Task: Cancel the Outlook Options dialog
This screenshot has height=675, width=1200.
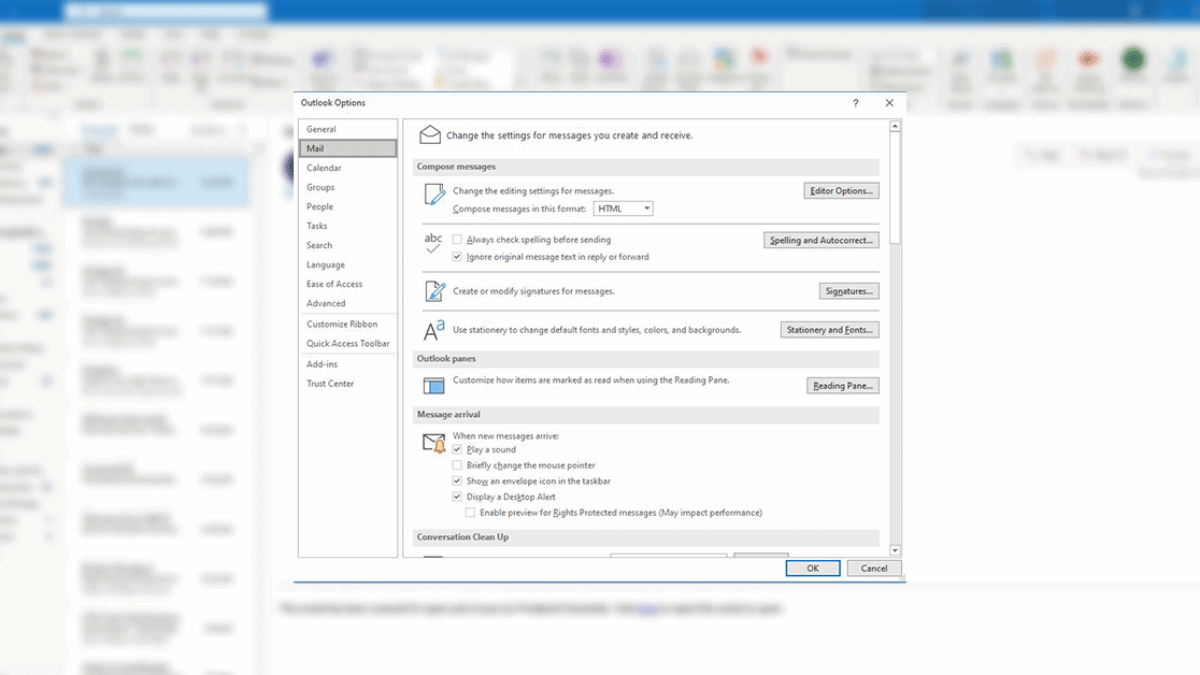Action: click(x=874, y=568)
